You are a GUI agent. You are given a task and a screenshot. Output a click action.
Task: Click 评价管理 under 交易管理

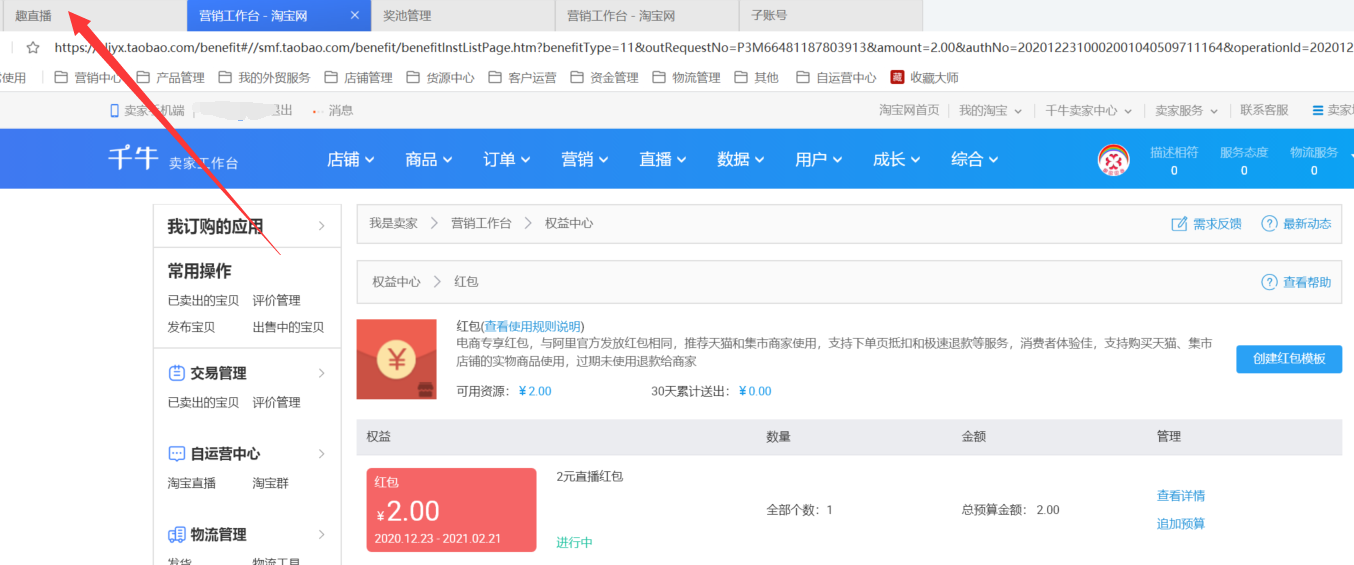point(277,402)
